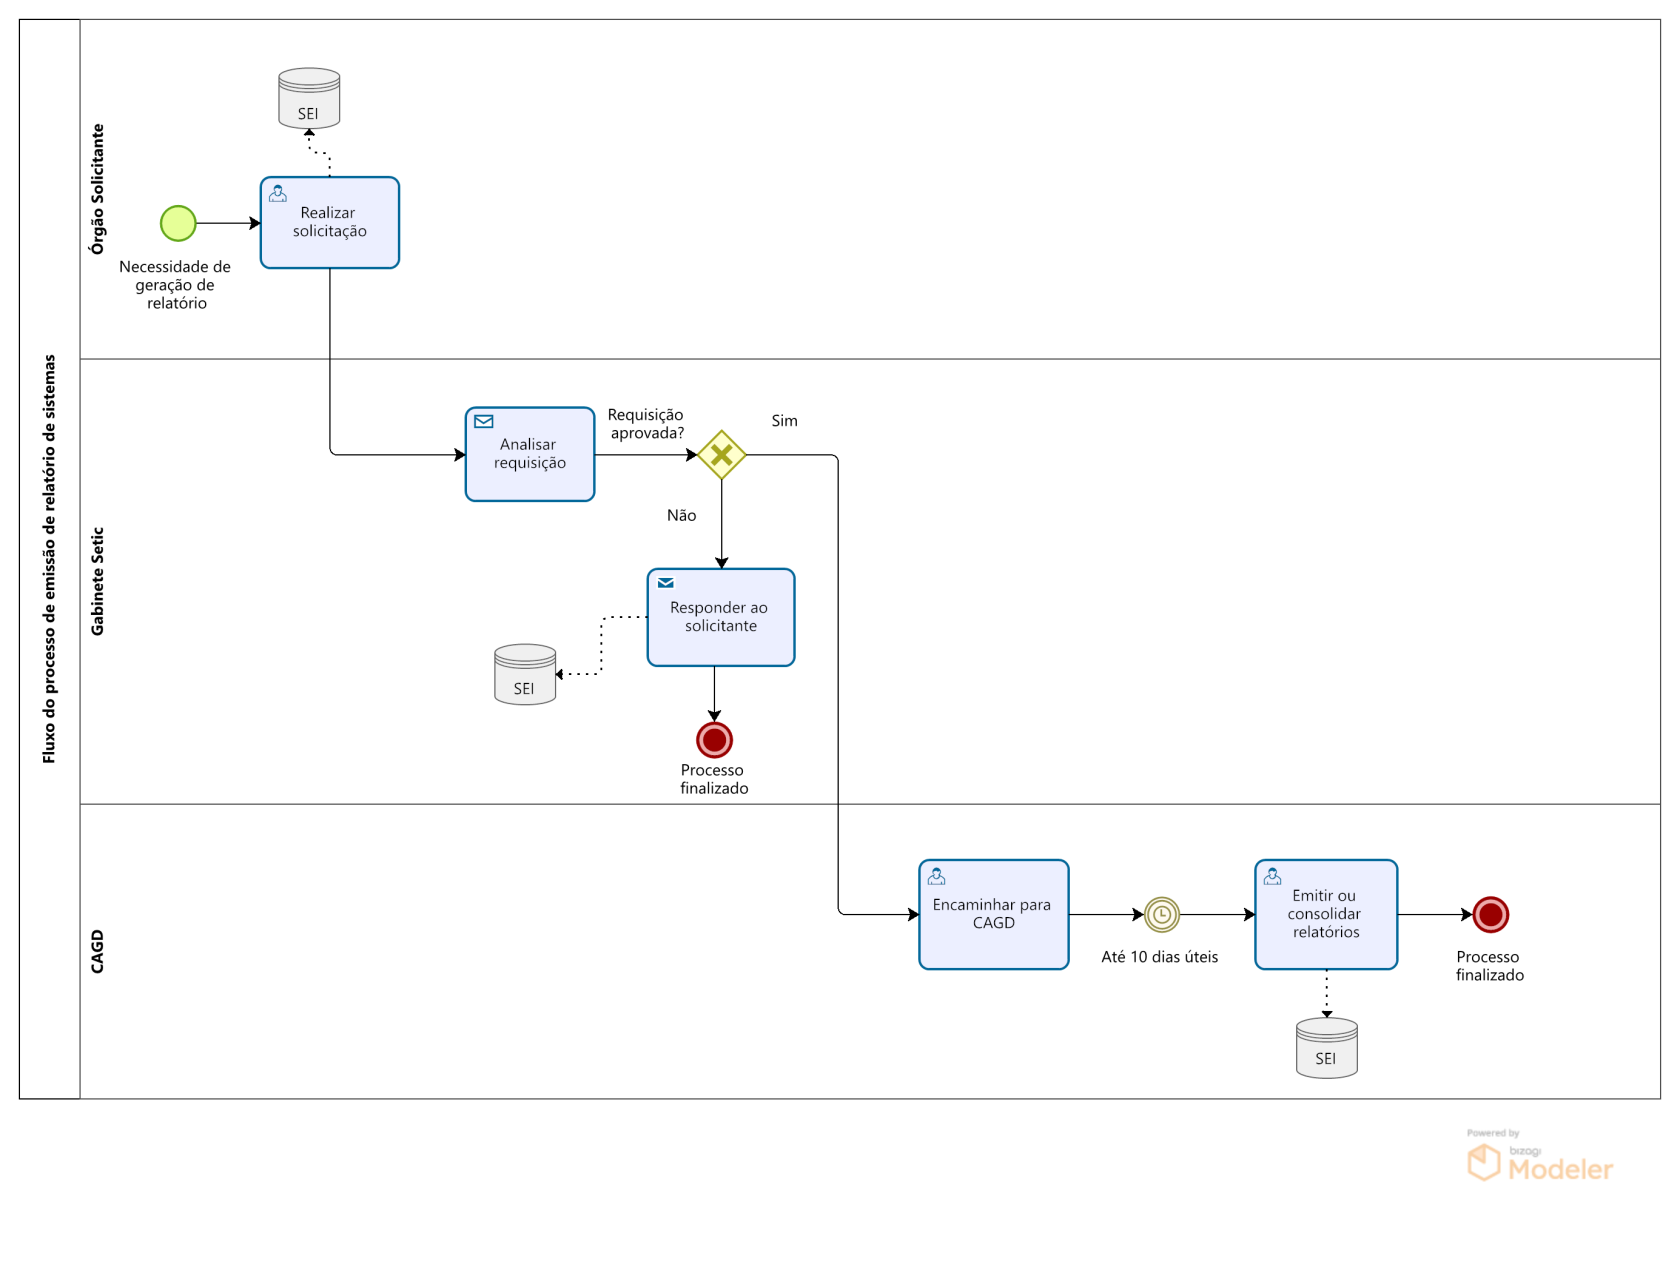This screenshot has height=1276, width=1680.
Task: Click the filled envelope icon in 'Responder ao solicitante'
Action: (666, 582)
